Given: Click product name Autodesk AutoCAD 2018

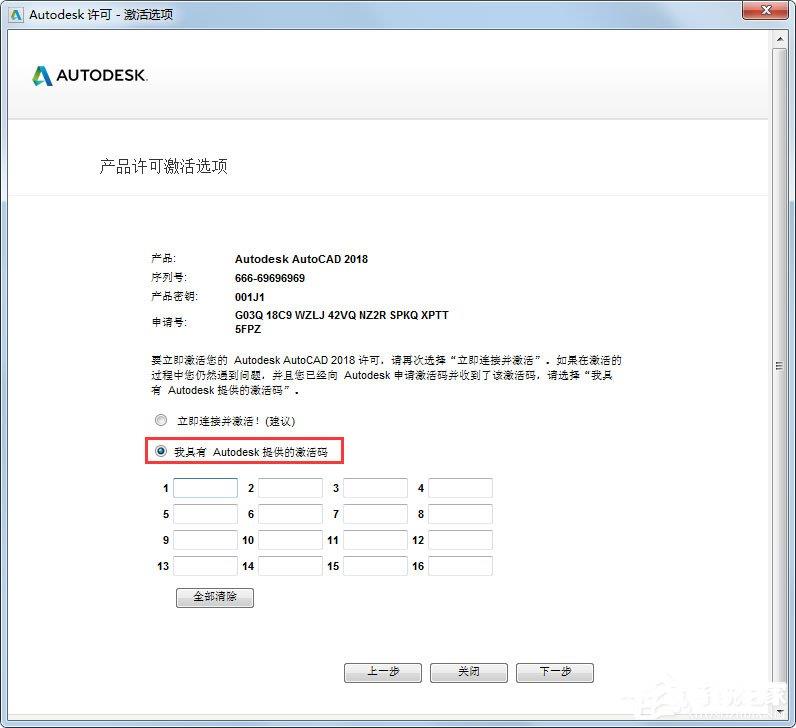Looking at the screenshot, I should [x=301, y=259].
